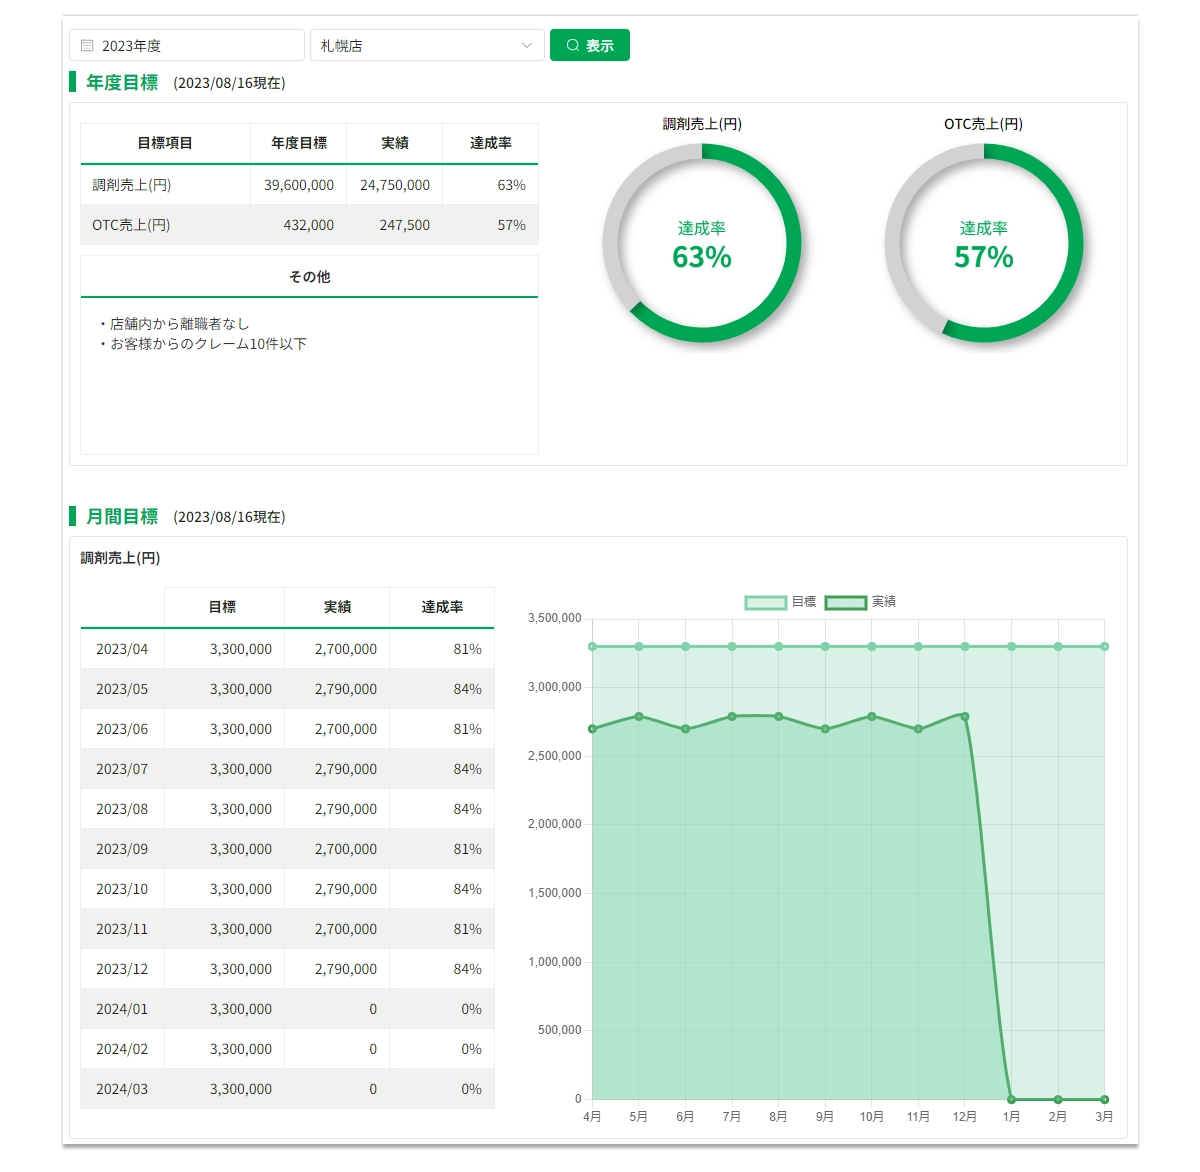Click the 調剤売上 63% donut chart
Viewport: 1200px width, 1172px height.
[x=702, y=243]
